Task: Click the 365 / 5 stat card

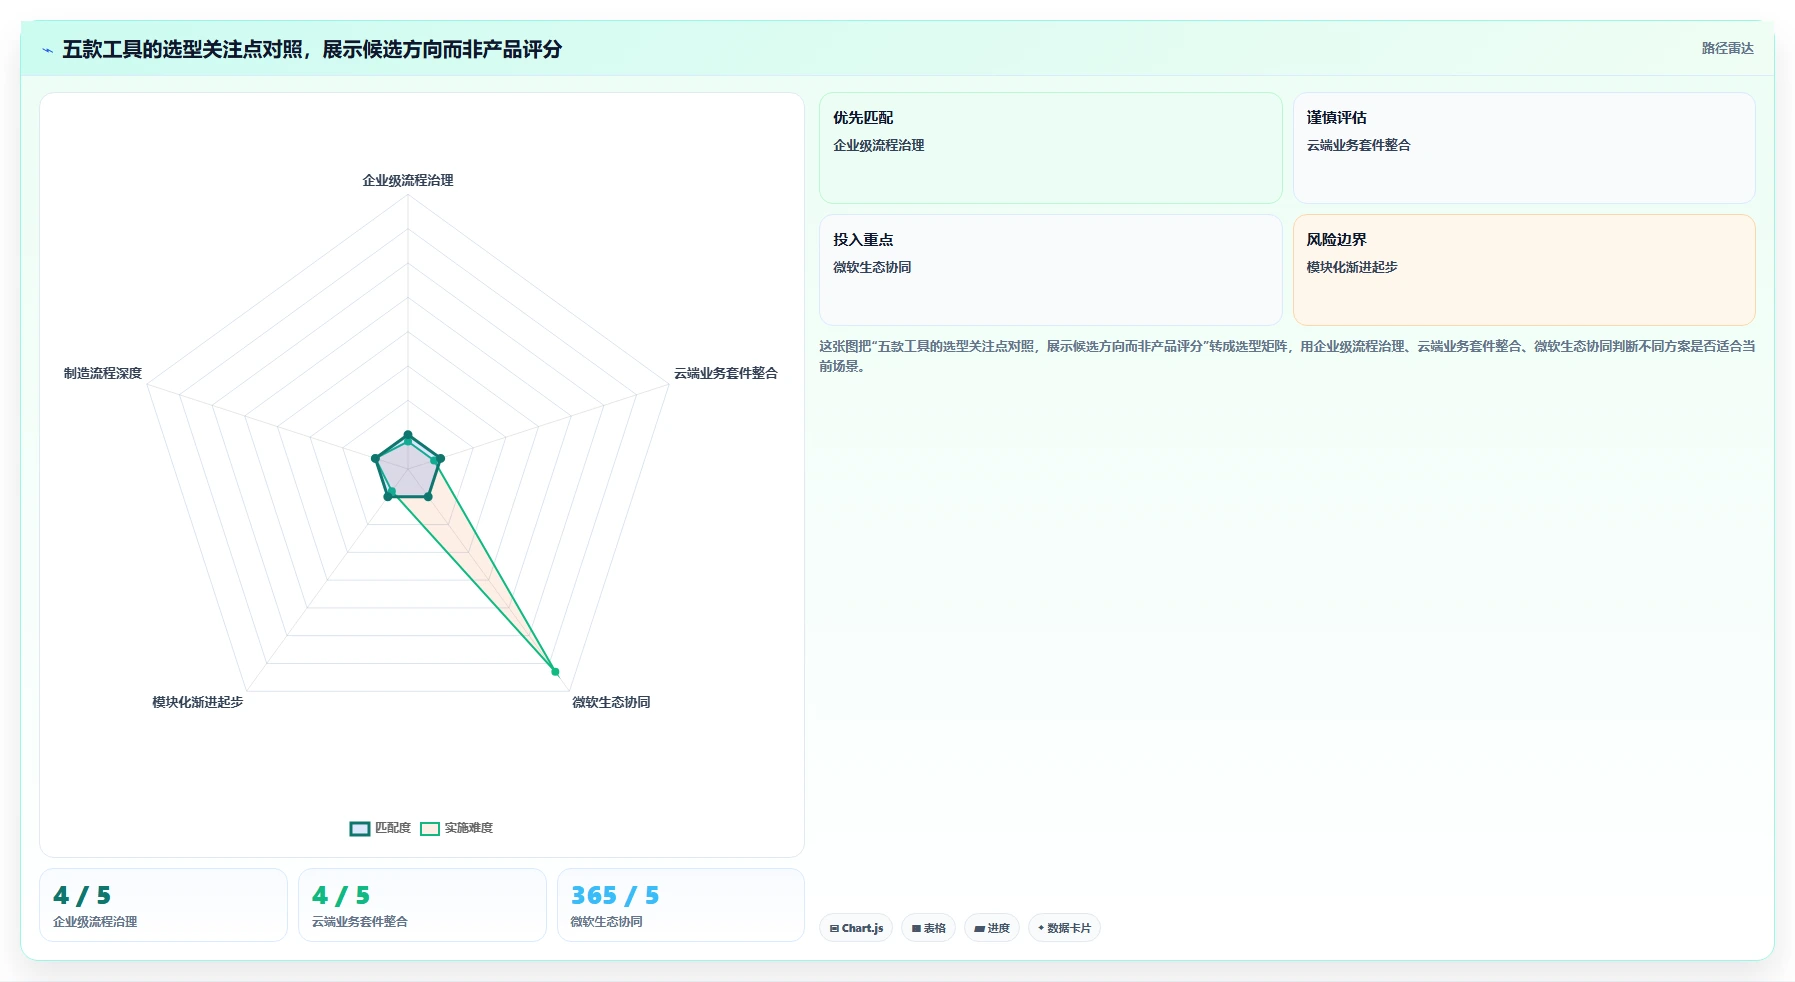Action: 681,905
